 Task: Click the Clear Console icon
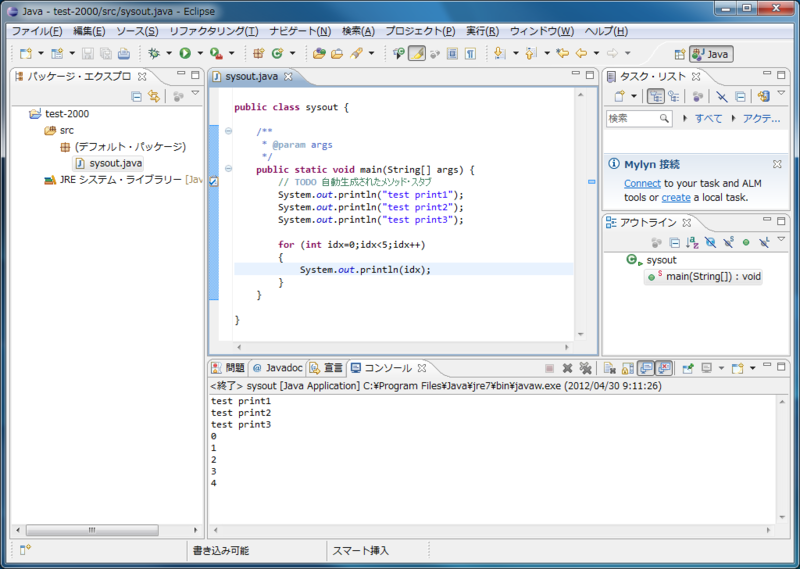609,368
